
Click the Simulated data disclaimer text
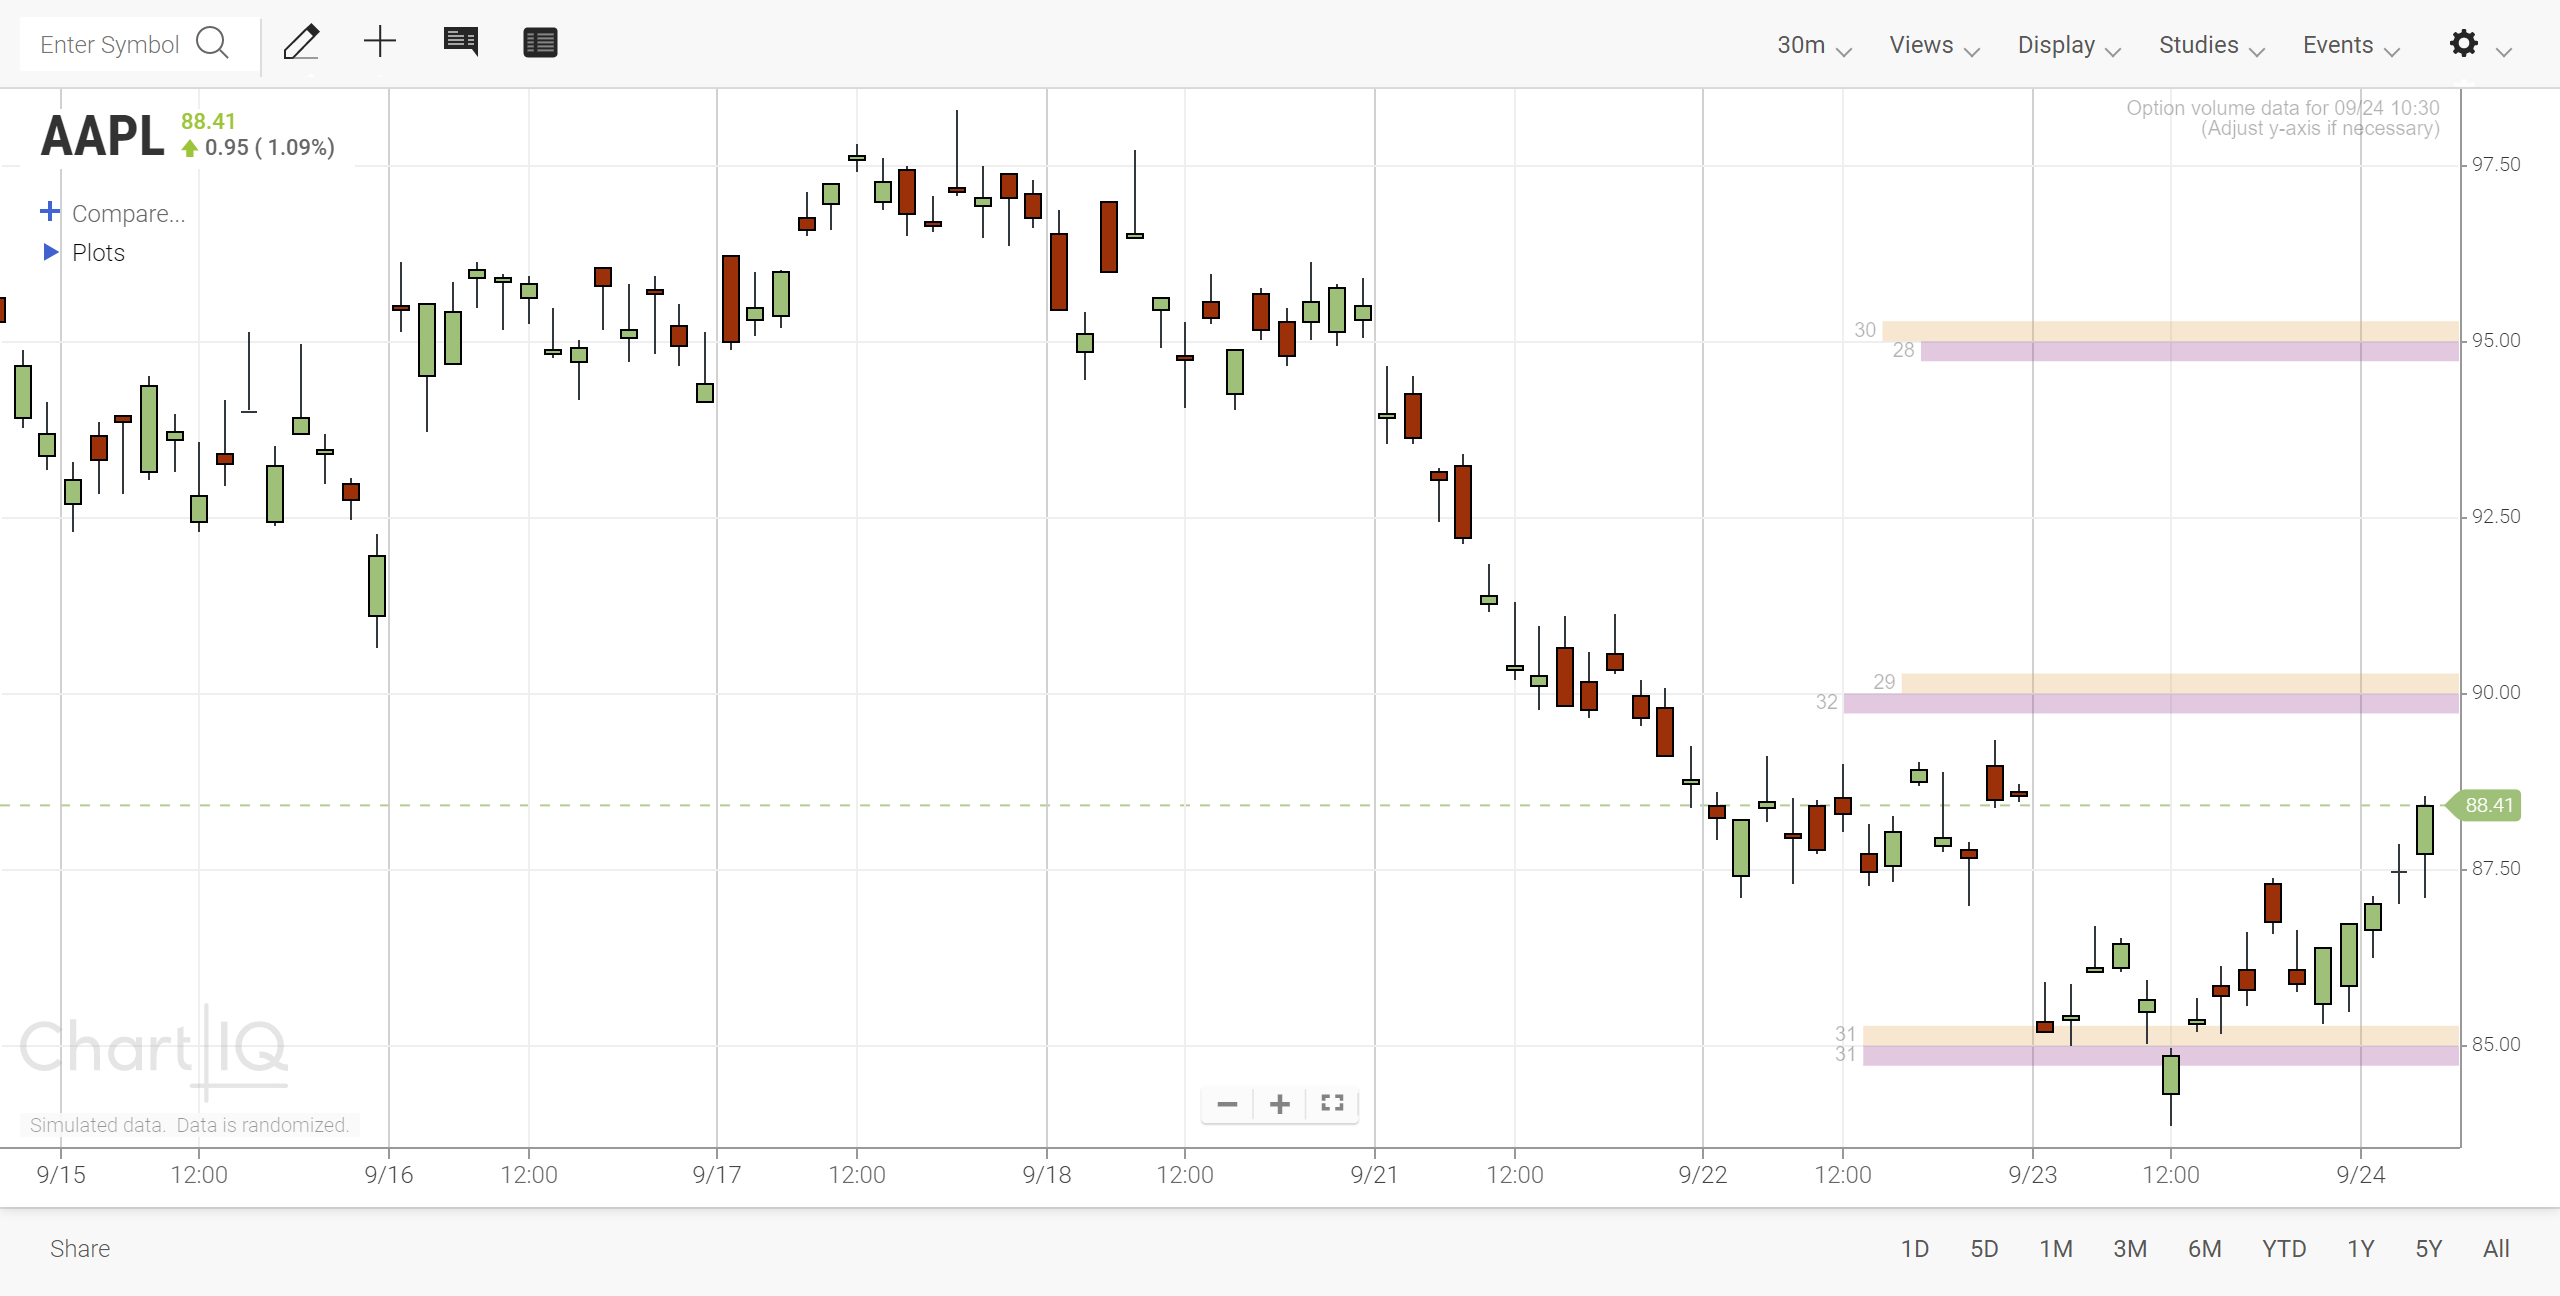coord(189,1126)
